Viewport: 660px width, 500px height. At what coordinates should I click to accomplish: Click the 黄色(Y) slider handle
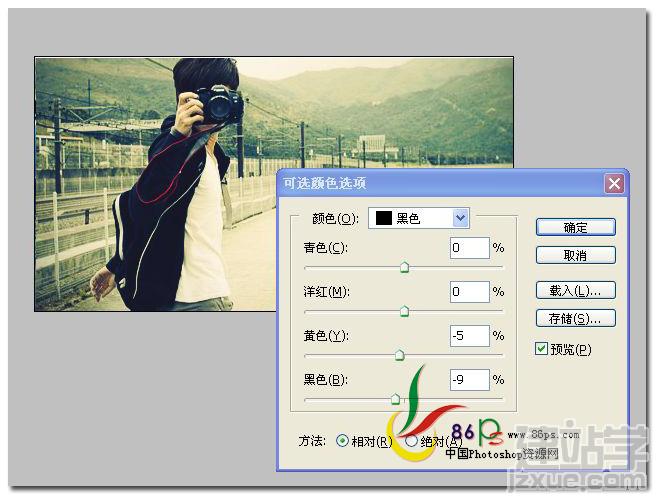point(399,355)
